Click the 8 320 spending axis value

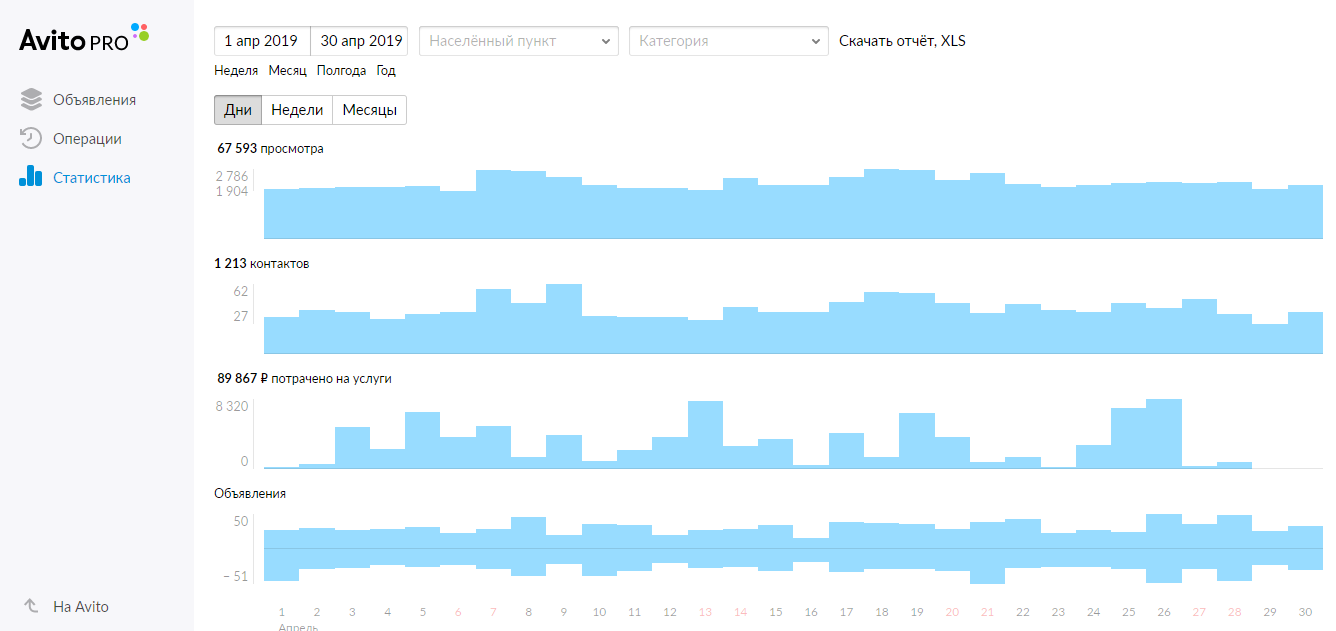pos(232,406)
